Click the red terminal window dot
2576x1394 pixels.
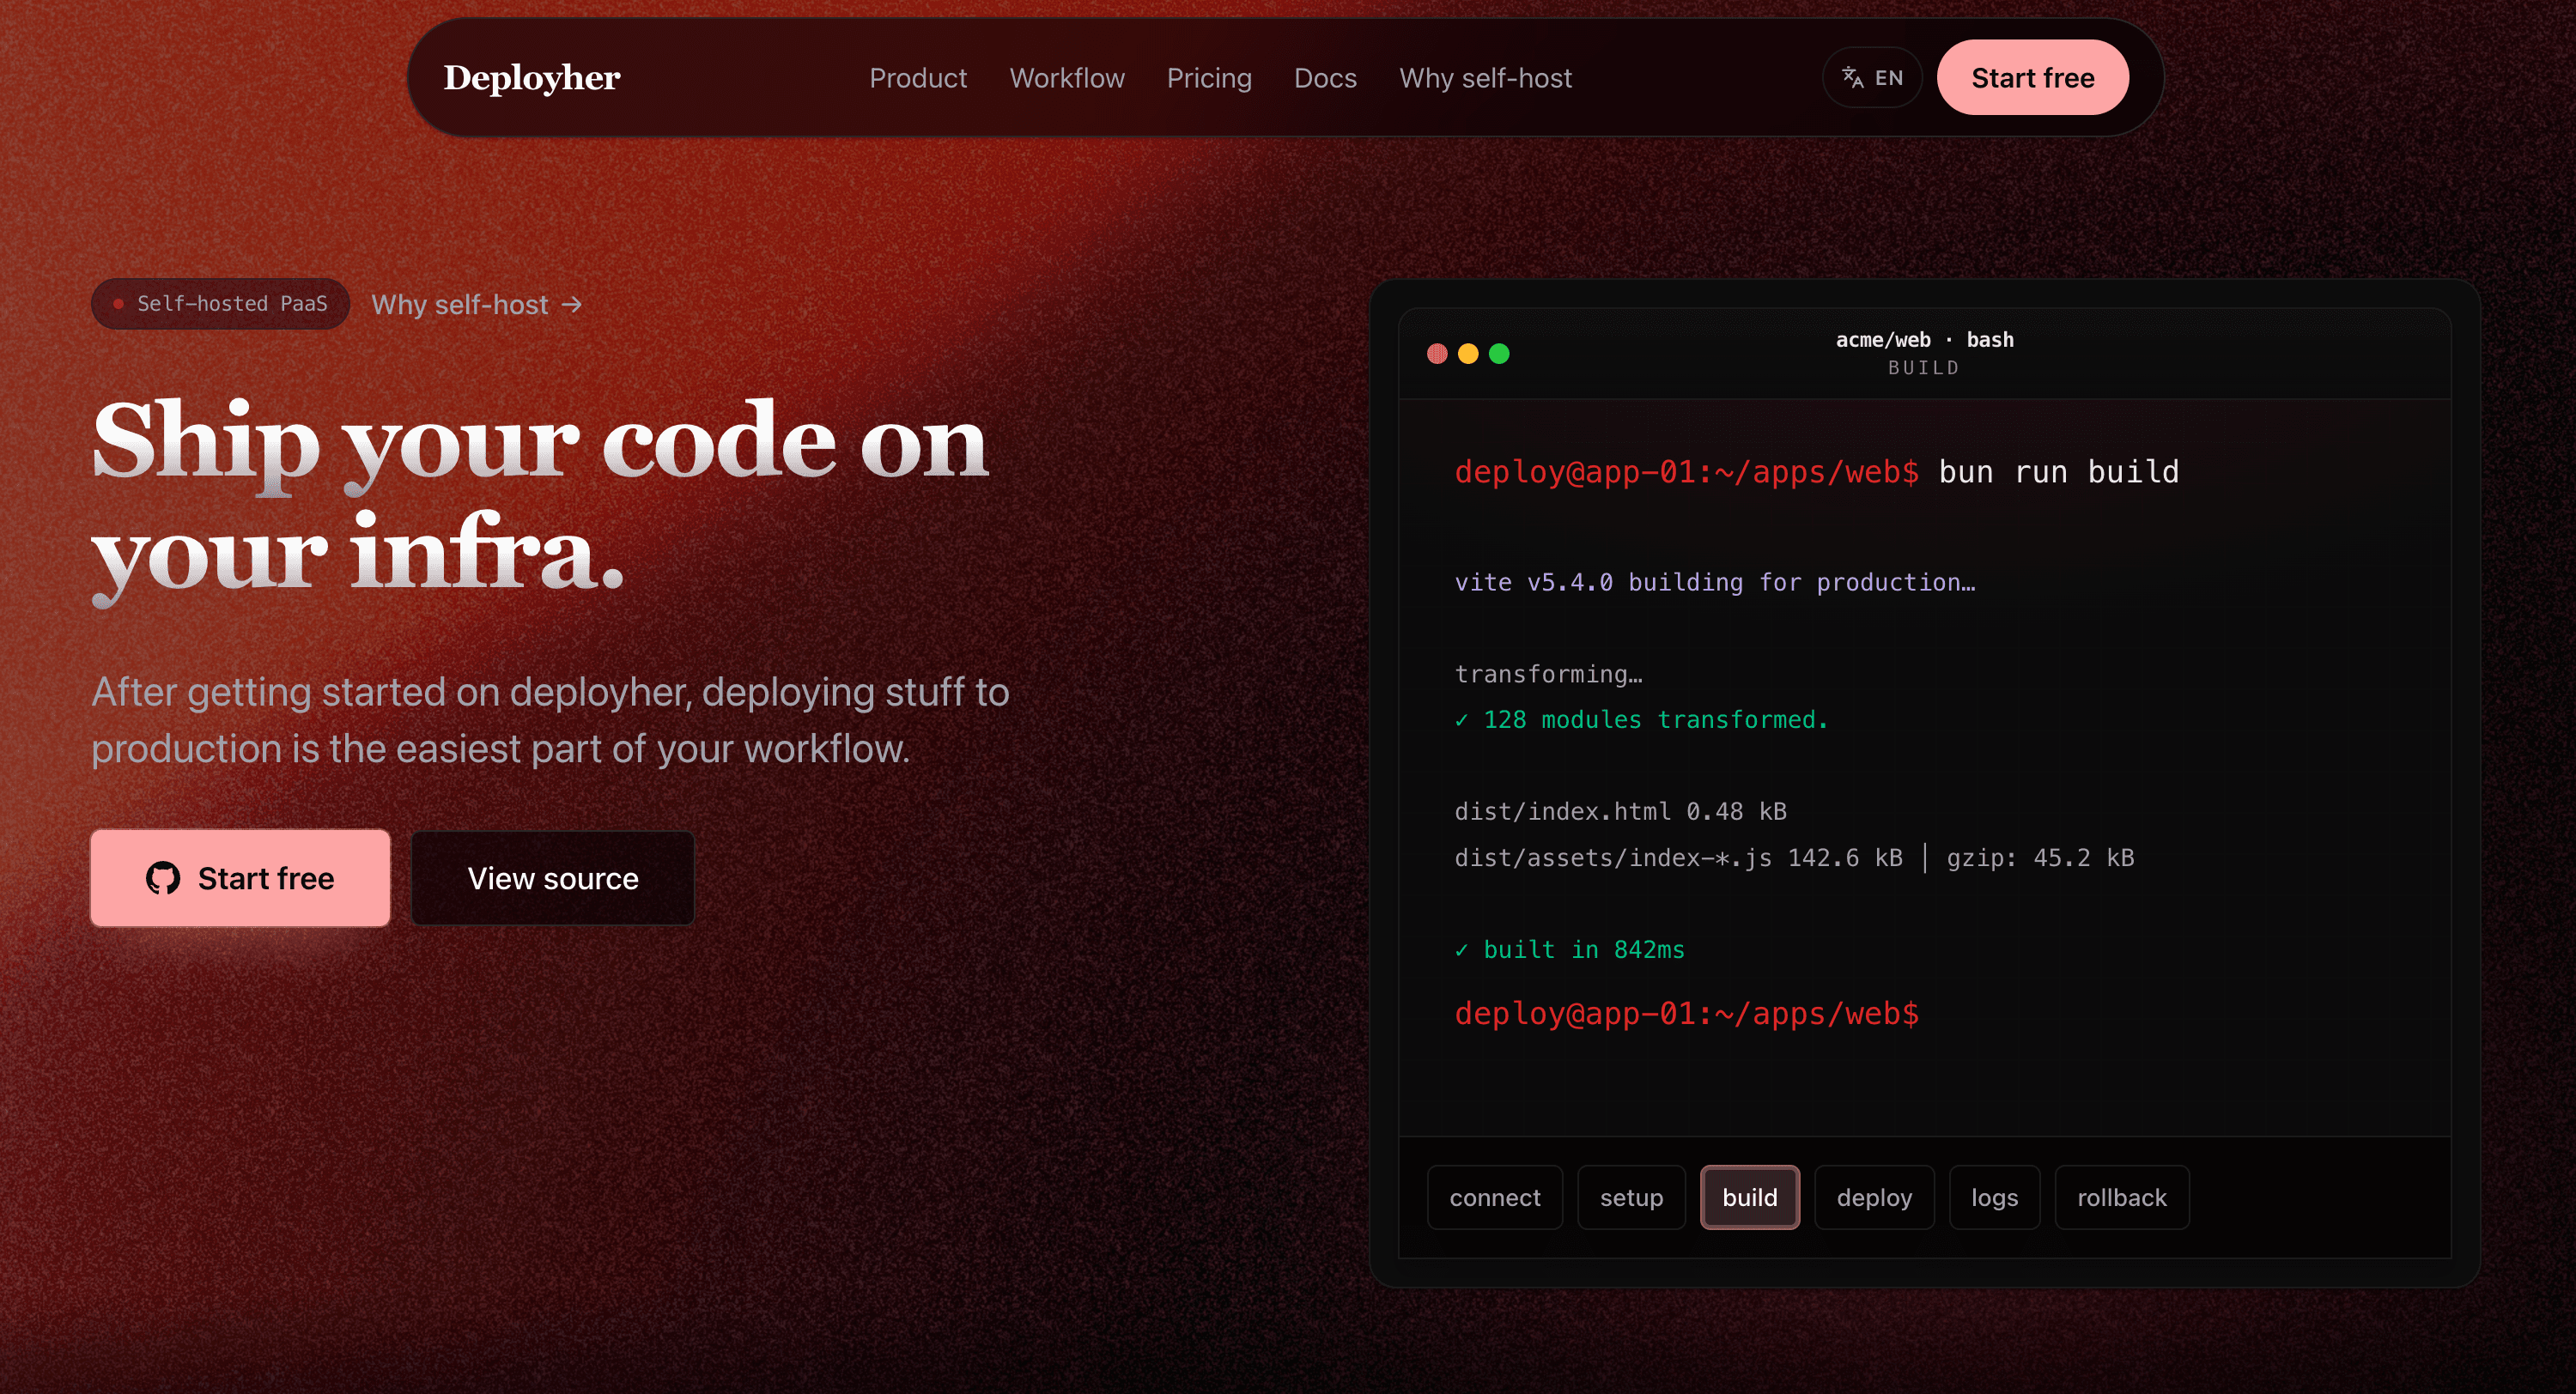(x=1436, y=354)
